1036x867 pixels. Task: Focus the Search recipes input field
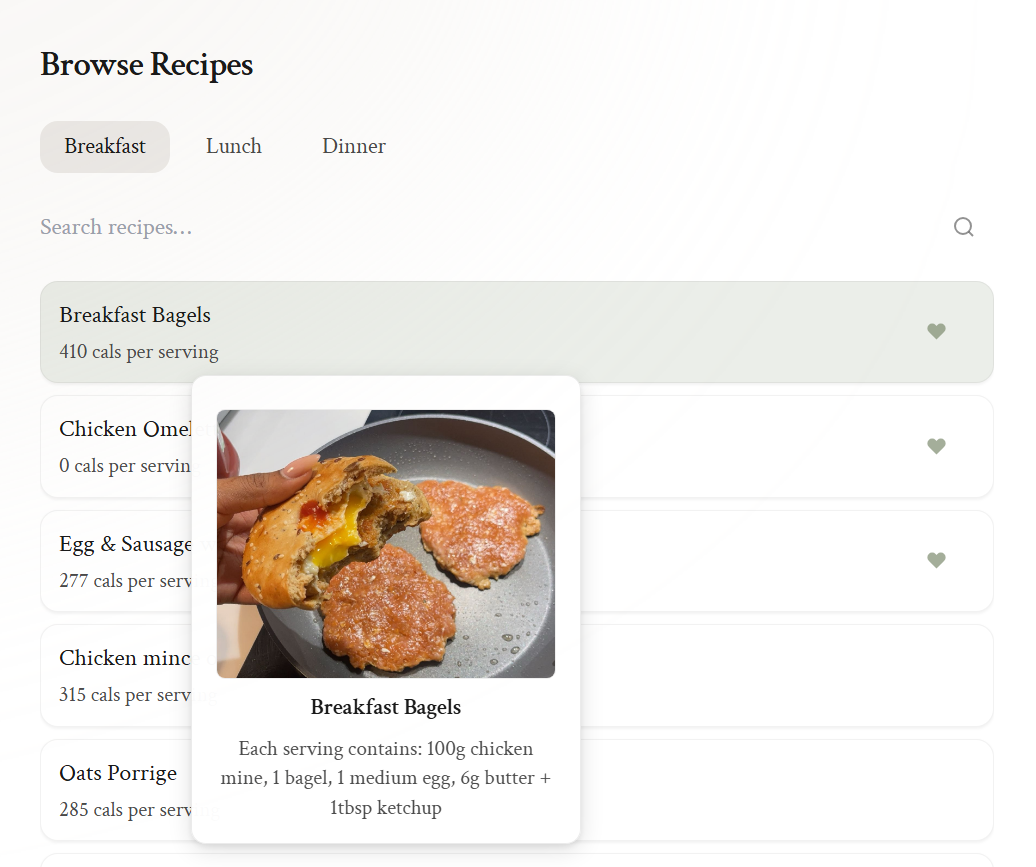[x=489, y=227]
